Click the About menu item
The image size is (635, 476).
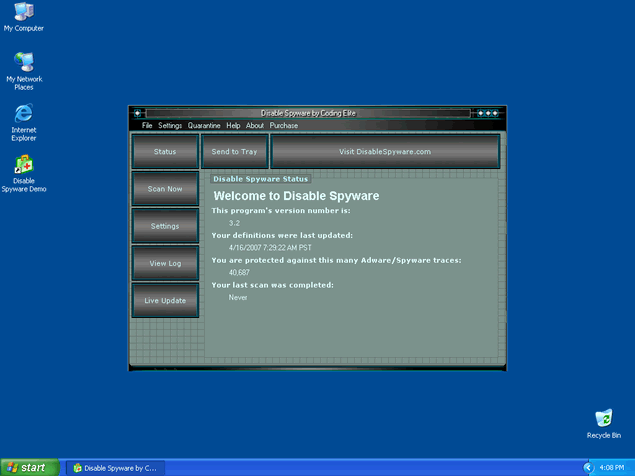click(x=255, y=126)
